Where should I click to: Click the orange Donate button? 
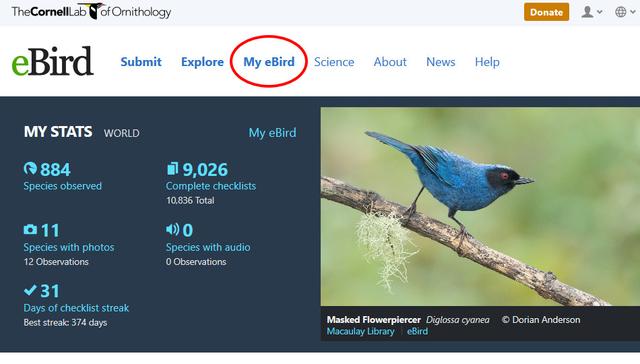point(547,12)
